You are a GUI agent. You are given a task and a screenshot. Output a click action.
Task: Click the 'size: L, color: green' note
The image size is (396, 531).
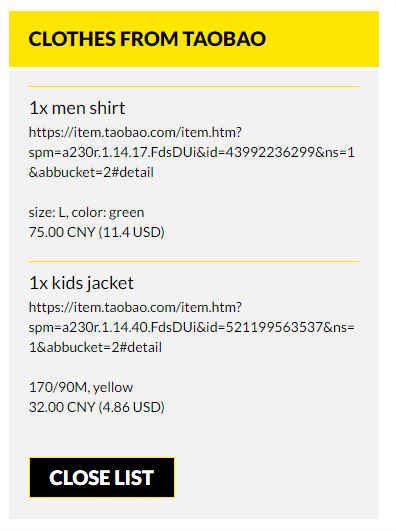(x=86, y=213)
